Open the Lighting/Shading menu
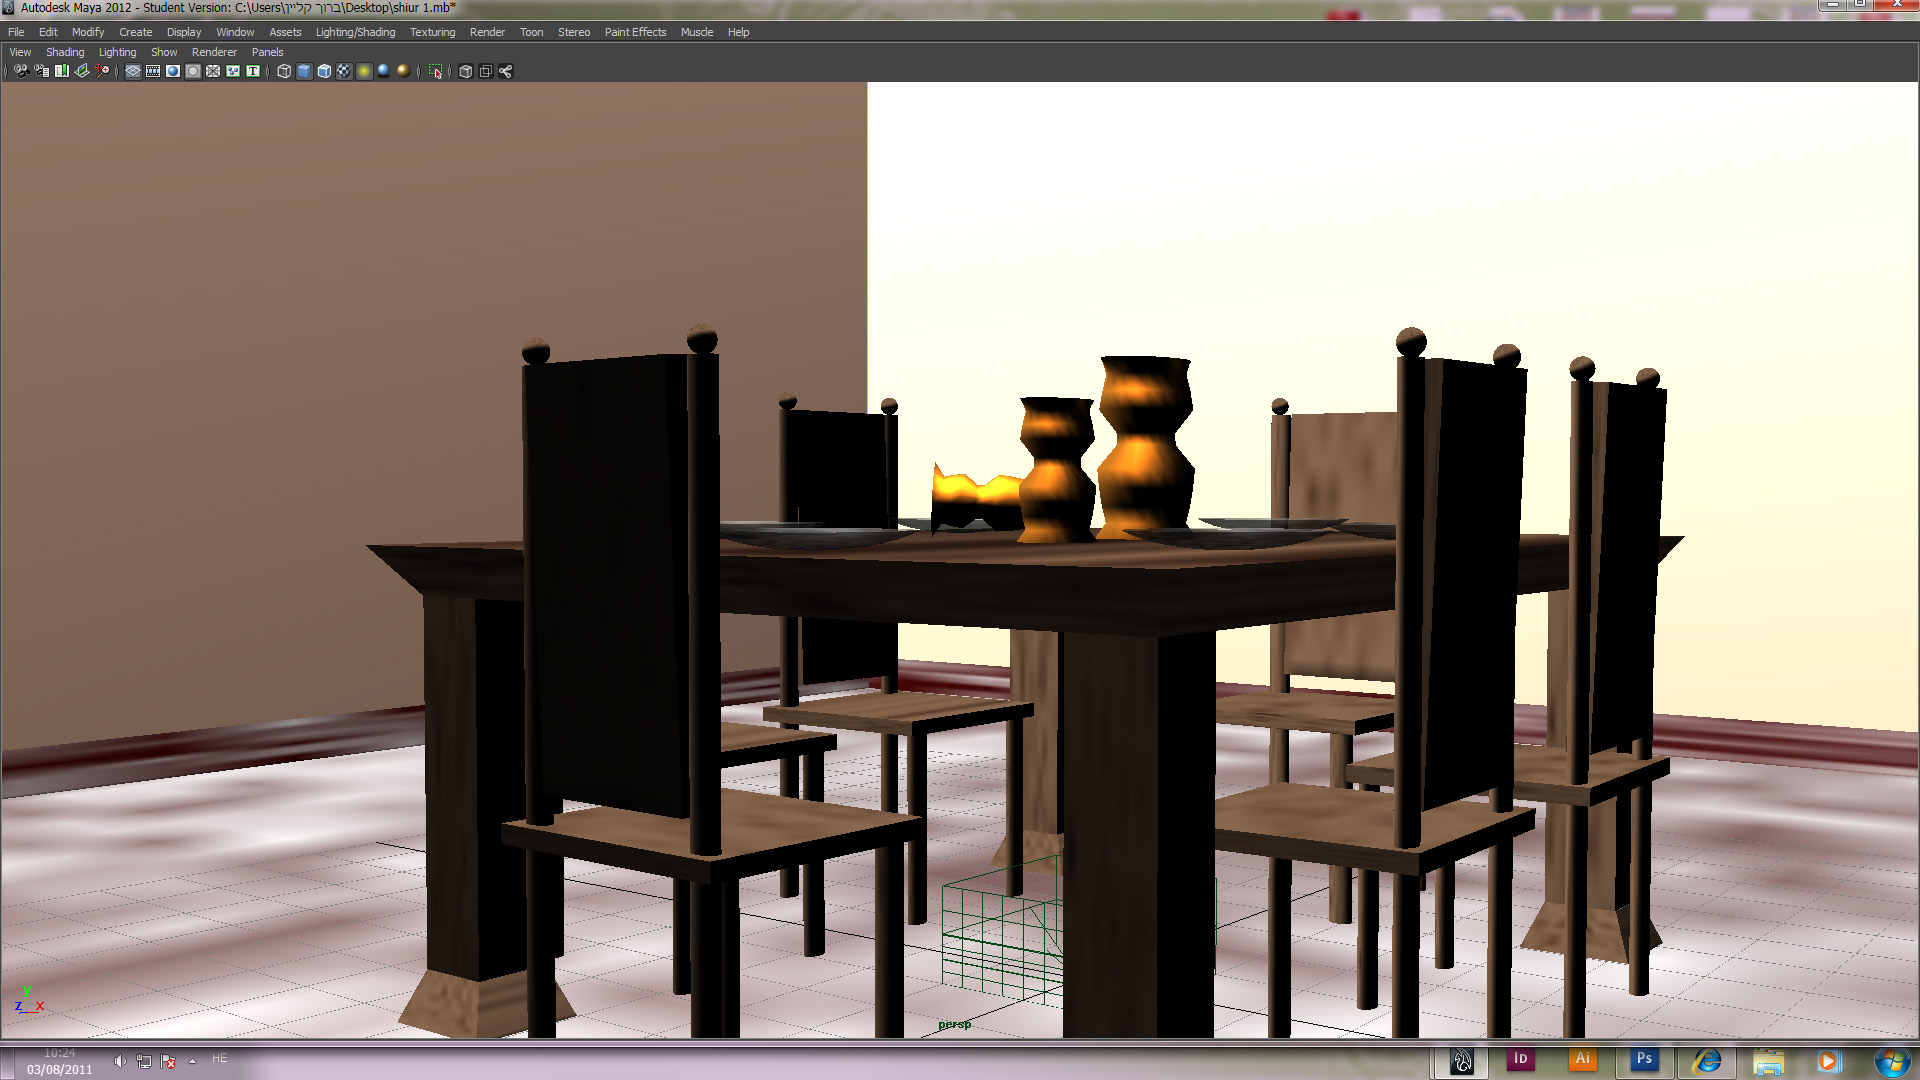This screenshot has width=1920, height=1080. coord(355,32)
